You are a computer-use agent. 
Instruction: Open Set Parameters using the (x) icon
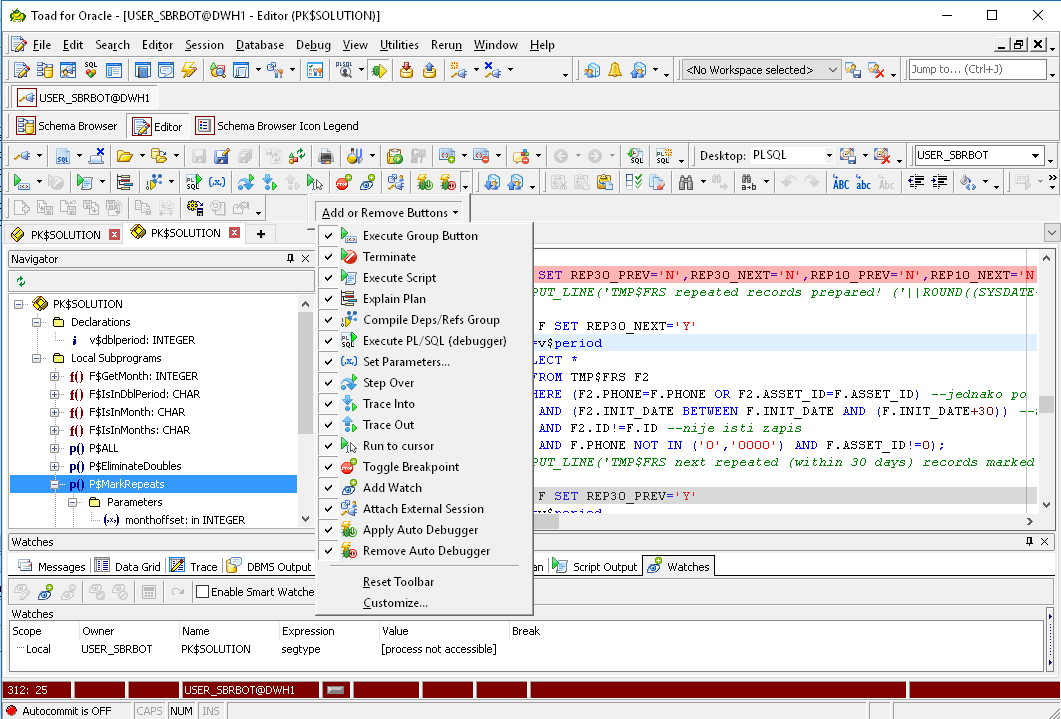(x=215, y=182)
